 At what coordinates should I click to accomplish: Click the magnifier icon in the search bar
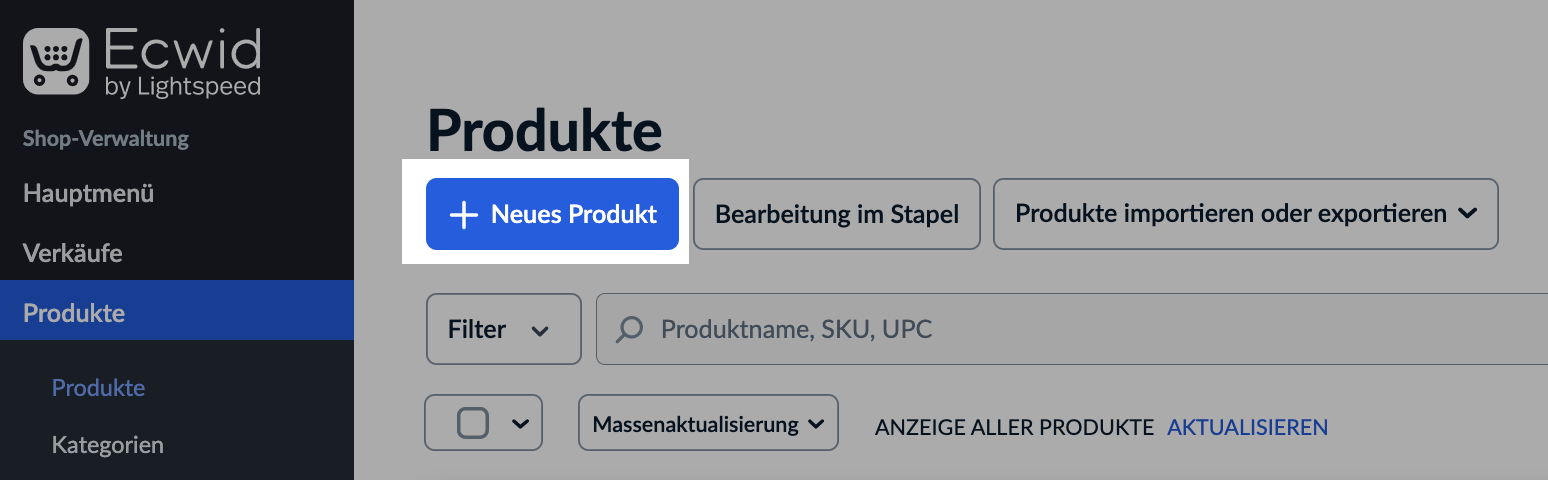pyautogui.click(x=629, y=329)
